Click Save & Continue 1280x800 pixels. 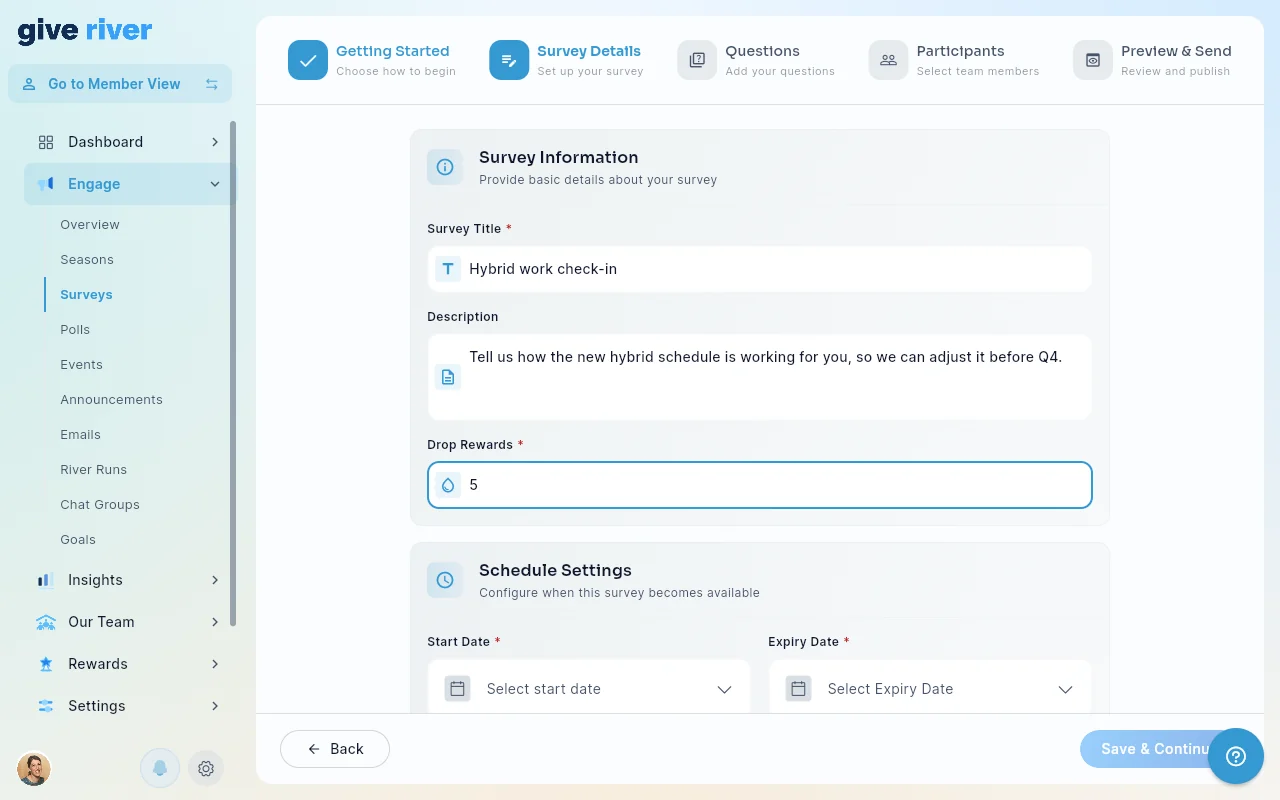pyautogui.click(x=1157, y=749)
